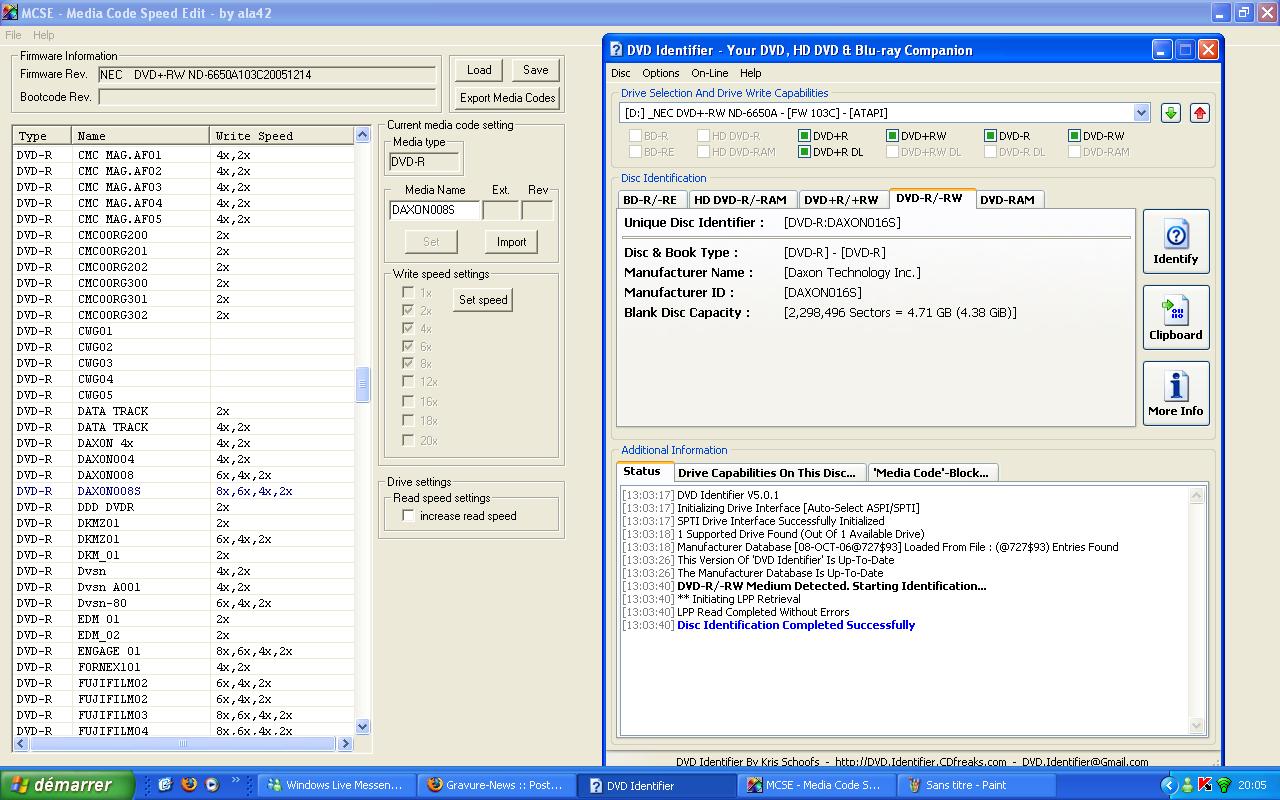1280x800 pixels.
Task: Click the Type column header
Action: (x=43, y=136)
